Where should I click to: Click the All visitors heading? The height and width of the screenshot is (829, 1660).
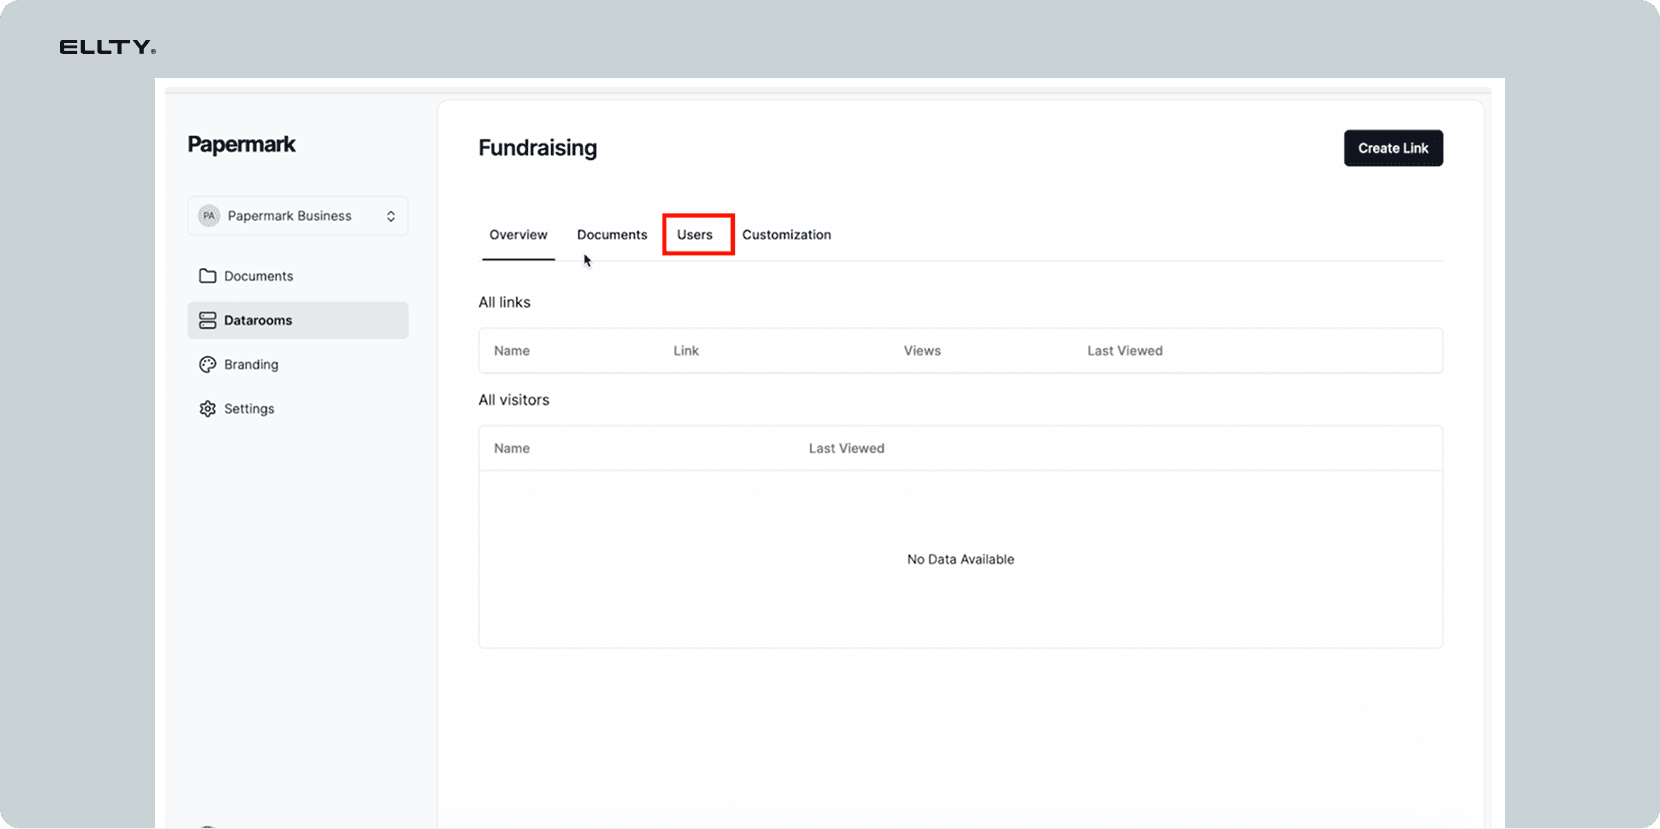coord(514,400)
